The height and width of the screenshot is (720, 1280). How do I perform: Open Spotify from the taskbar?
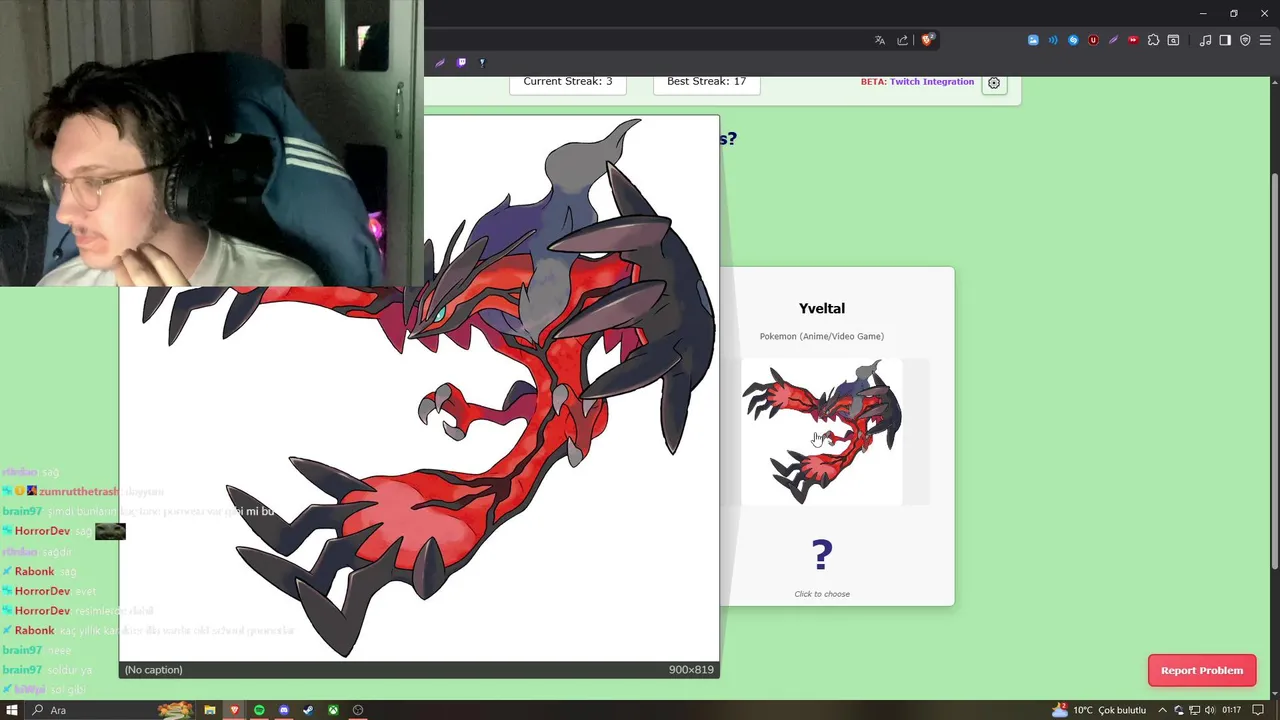259,710
